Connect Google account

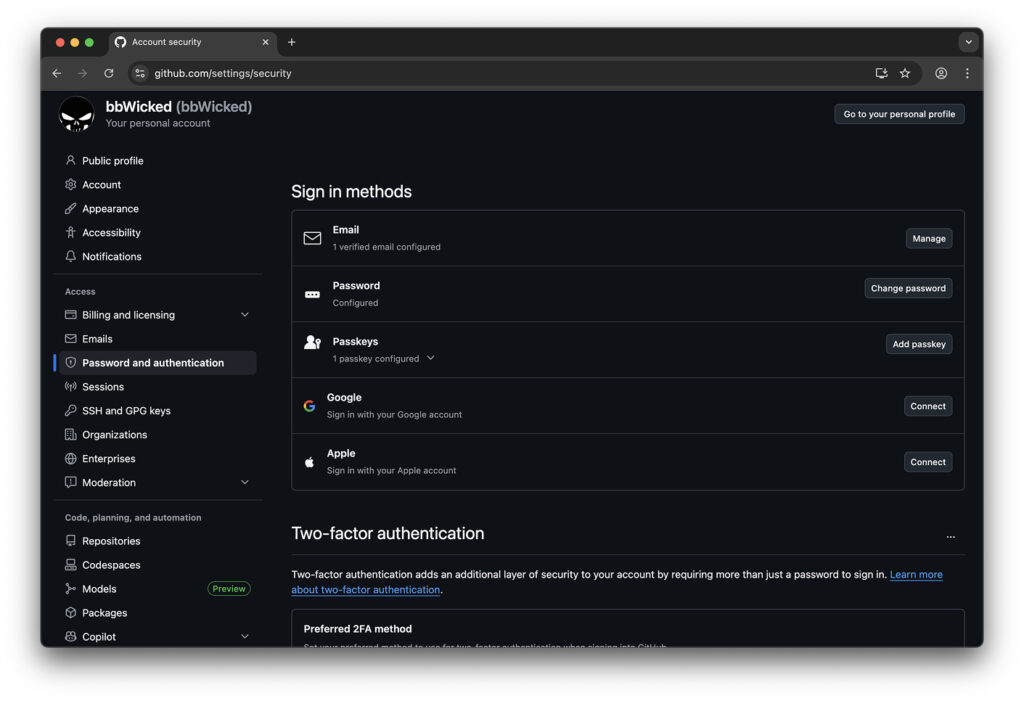pyautogui.click(x=928, y=406)
